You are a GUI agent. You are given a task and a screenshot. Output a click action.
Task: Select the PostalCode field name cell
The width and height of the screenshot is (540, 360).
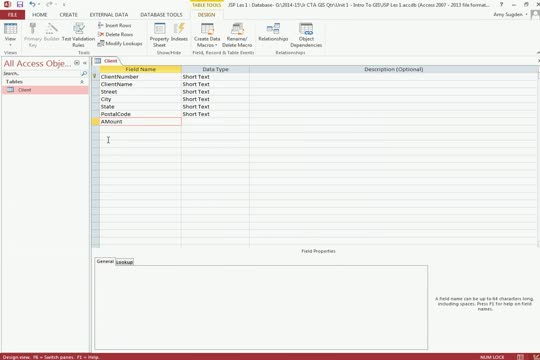coord(141,114)
